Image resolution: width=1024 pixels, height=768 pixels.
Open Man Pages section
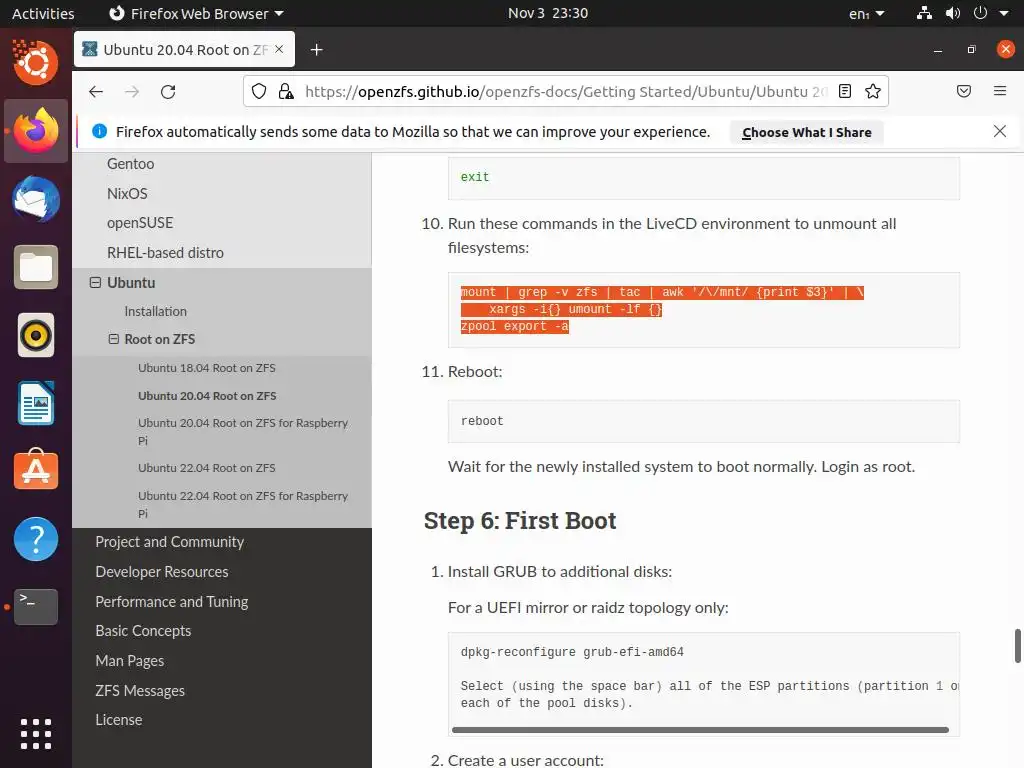(x=129, y=661)
